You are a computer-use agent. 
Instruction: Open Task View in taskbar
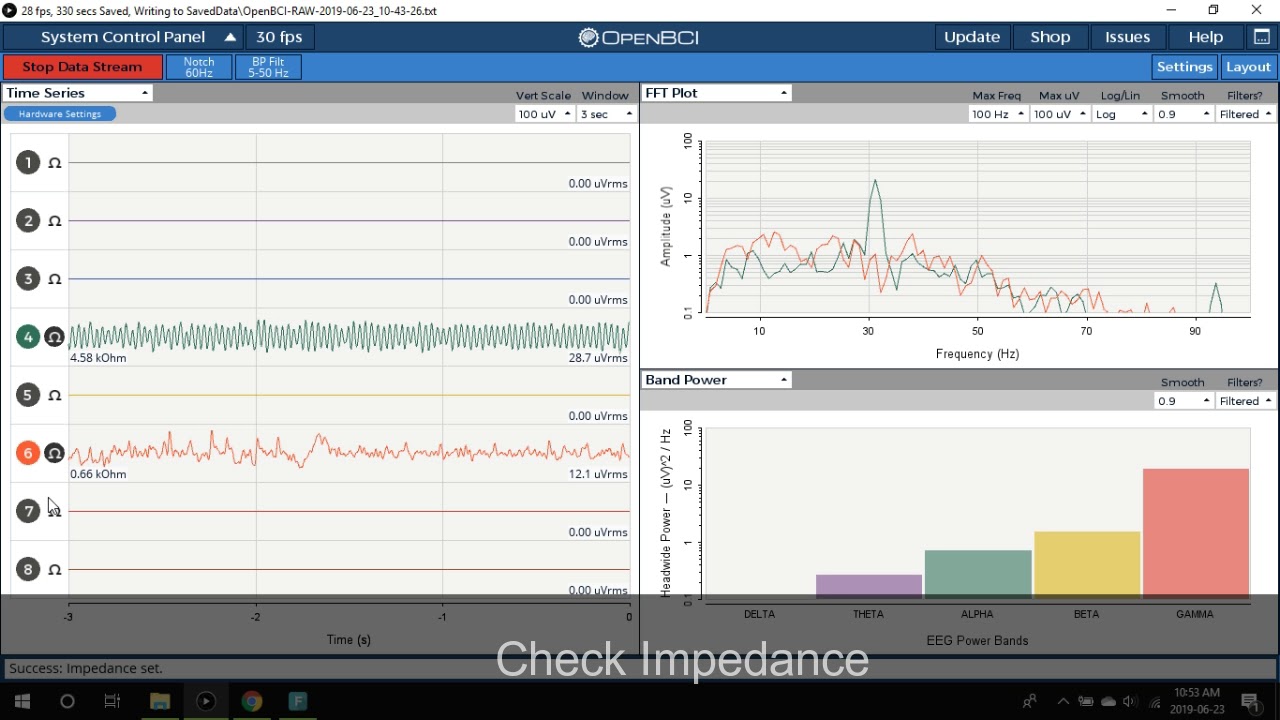112,701
